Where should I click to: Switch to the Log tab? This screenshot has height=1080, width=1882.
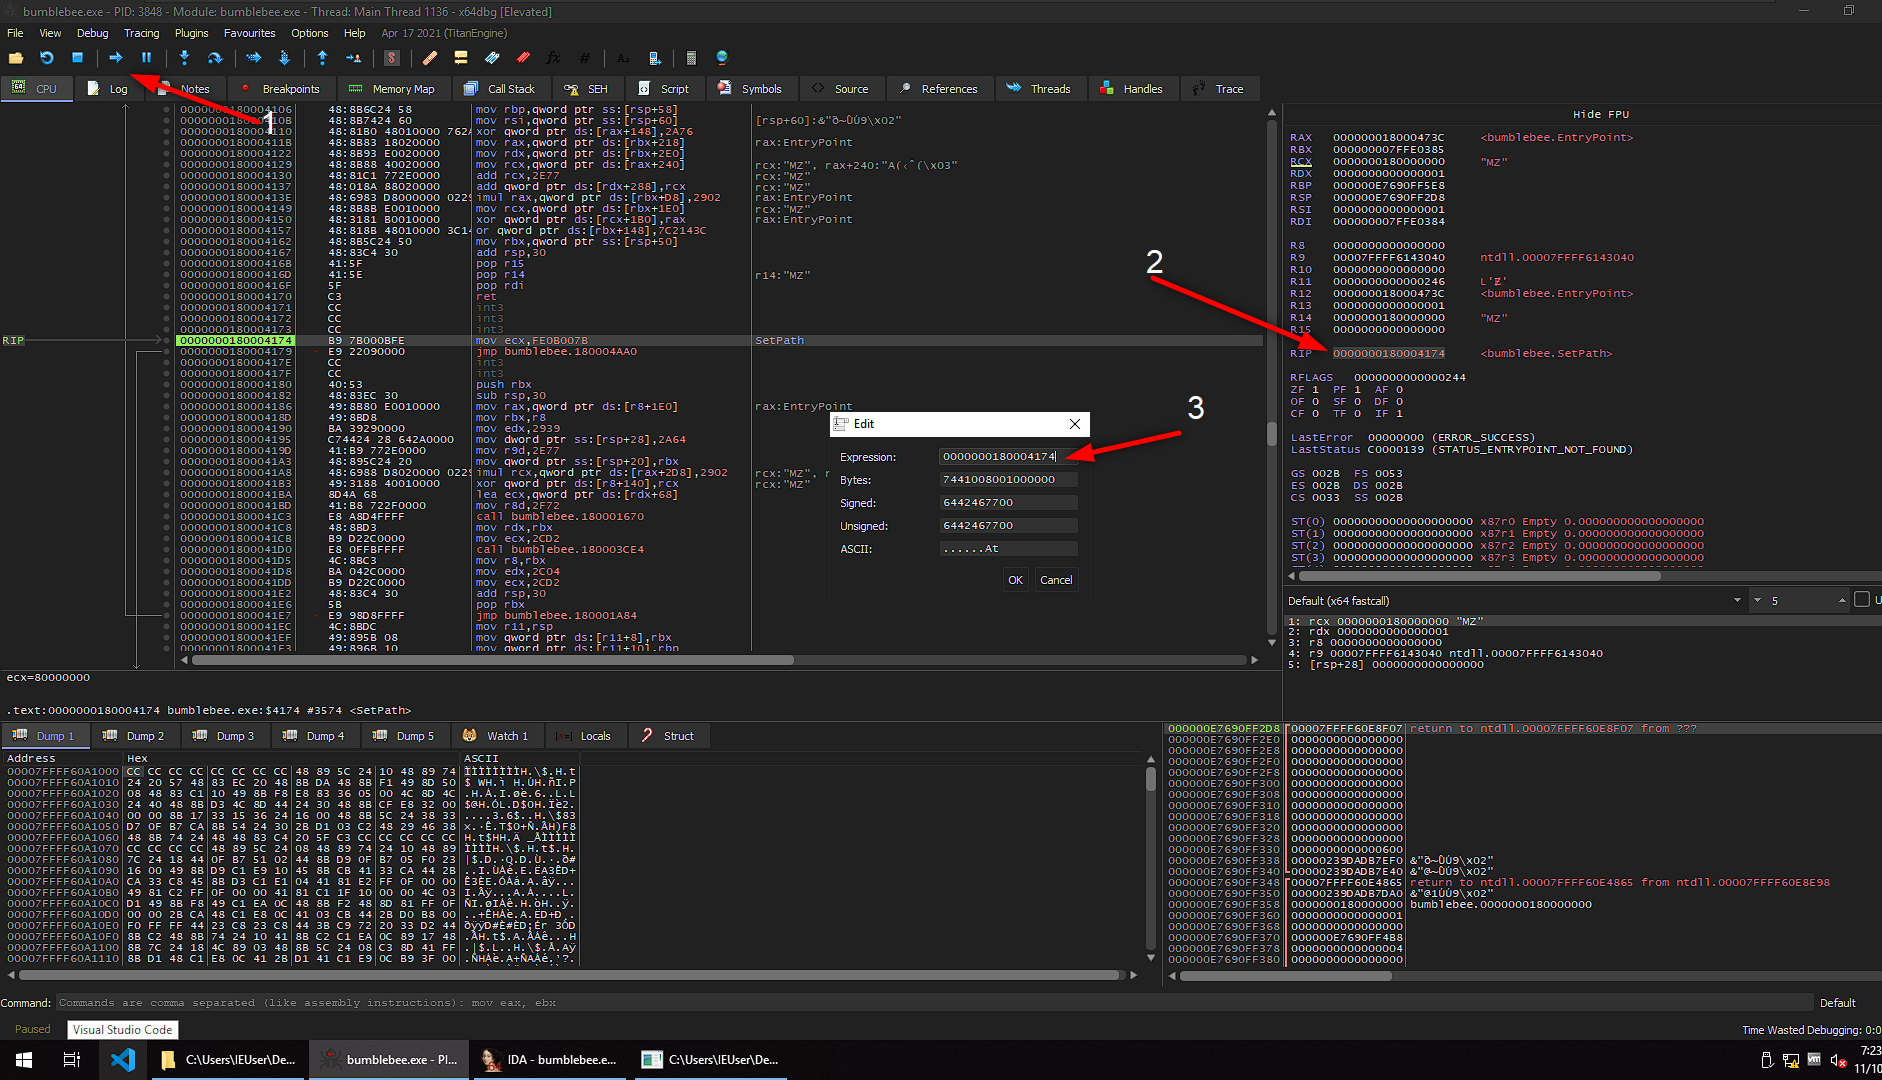coord(108,89)
